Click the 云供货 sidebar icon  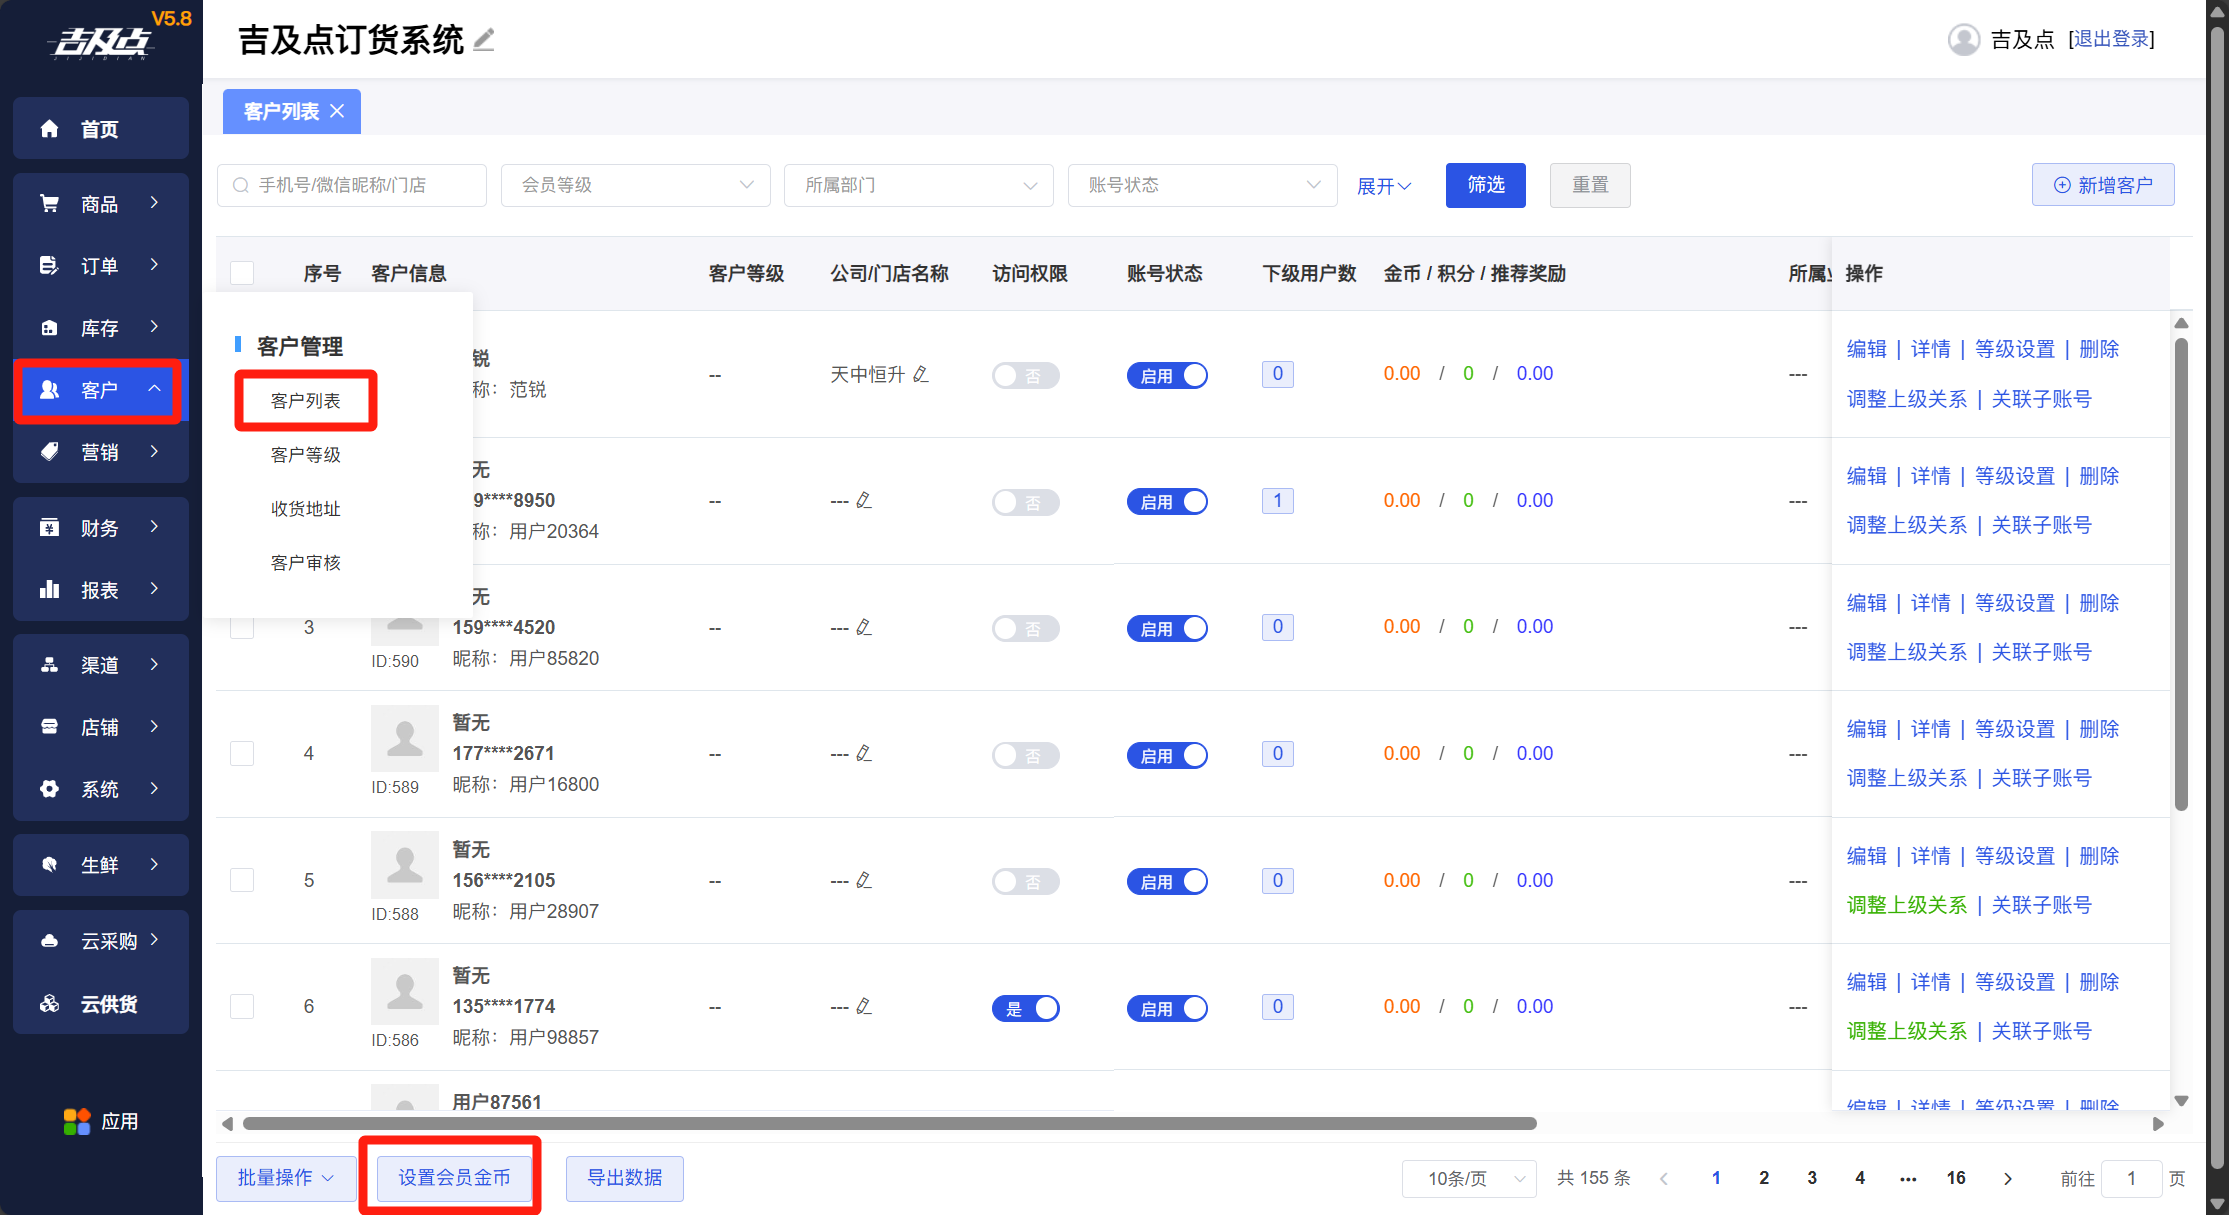[x=49, y=1004]
